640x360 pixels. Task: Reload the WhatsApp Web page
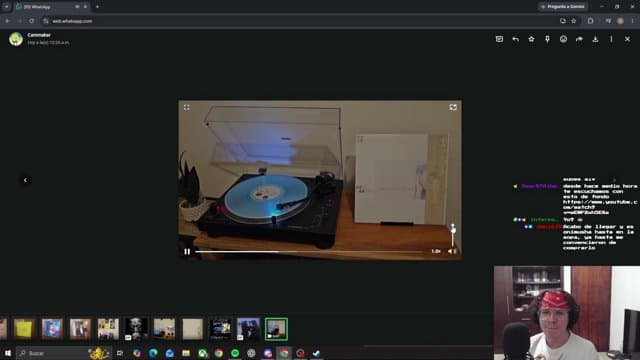32,21
